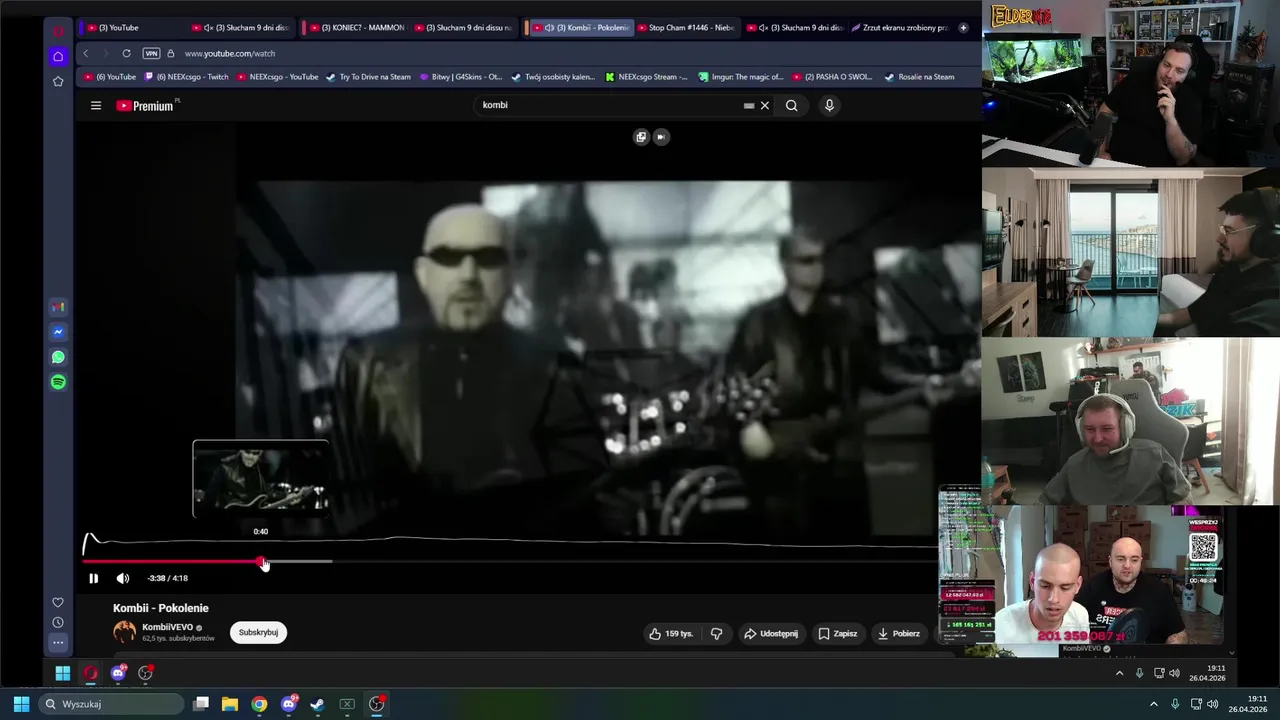This screenshot has width=1280, height=720.
Task: Switch to the 'Stop Cham #1446' tab
Action: (686, 28)
